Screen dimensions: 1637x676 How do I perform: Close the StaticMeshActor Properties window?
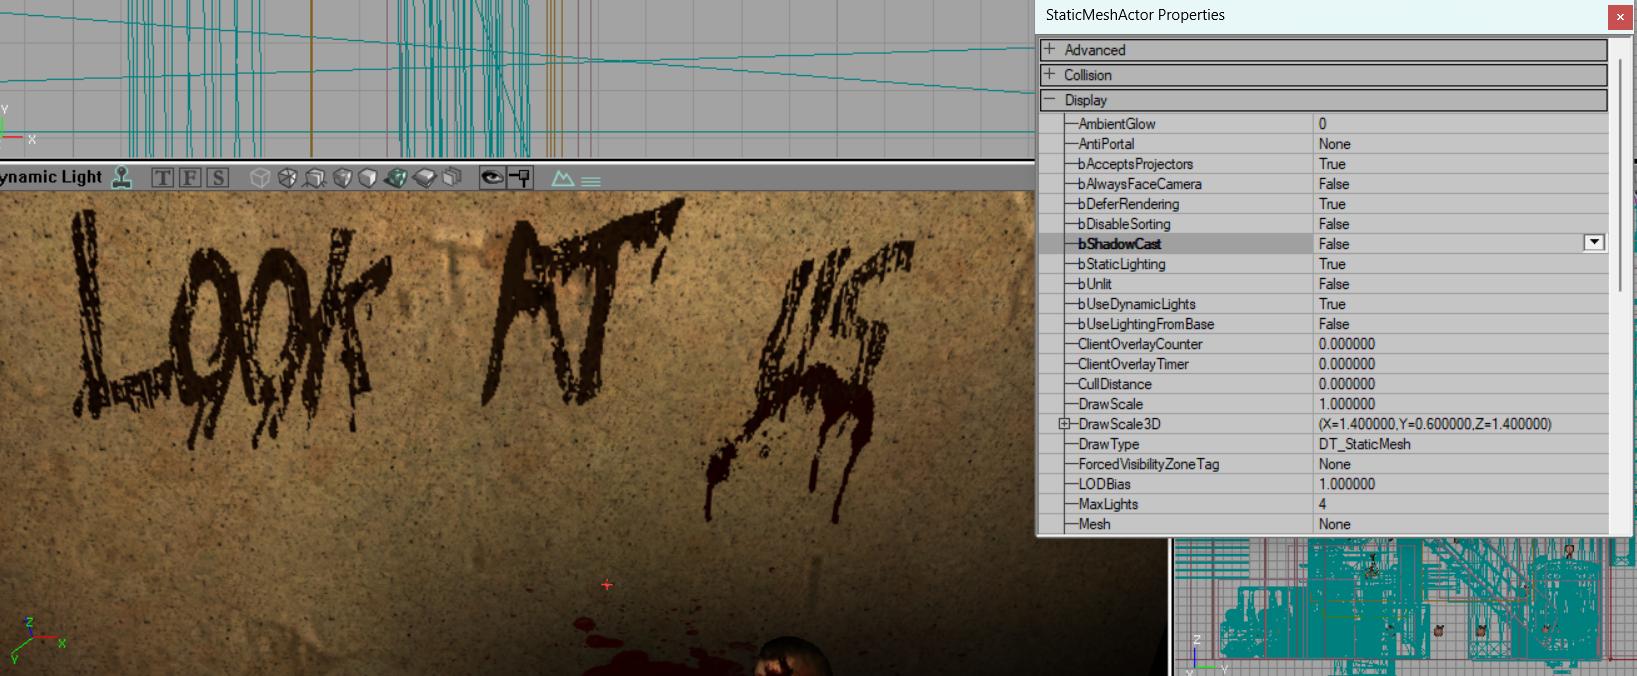[x=1621, y=16]
